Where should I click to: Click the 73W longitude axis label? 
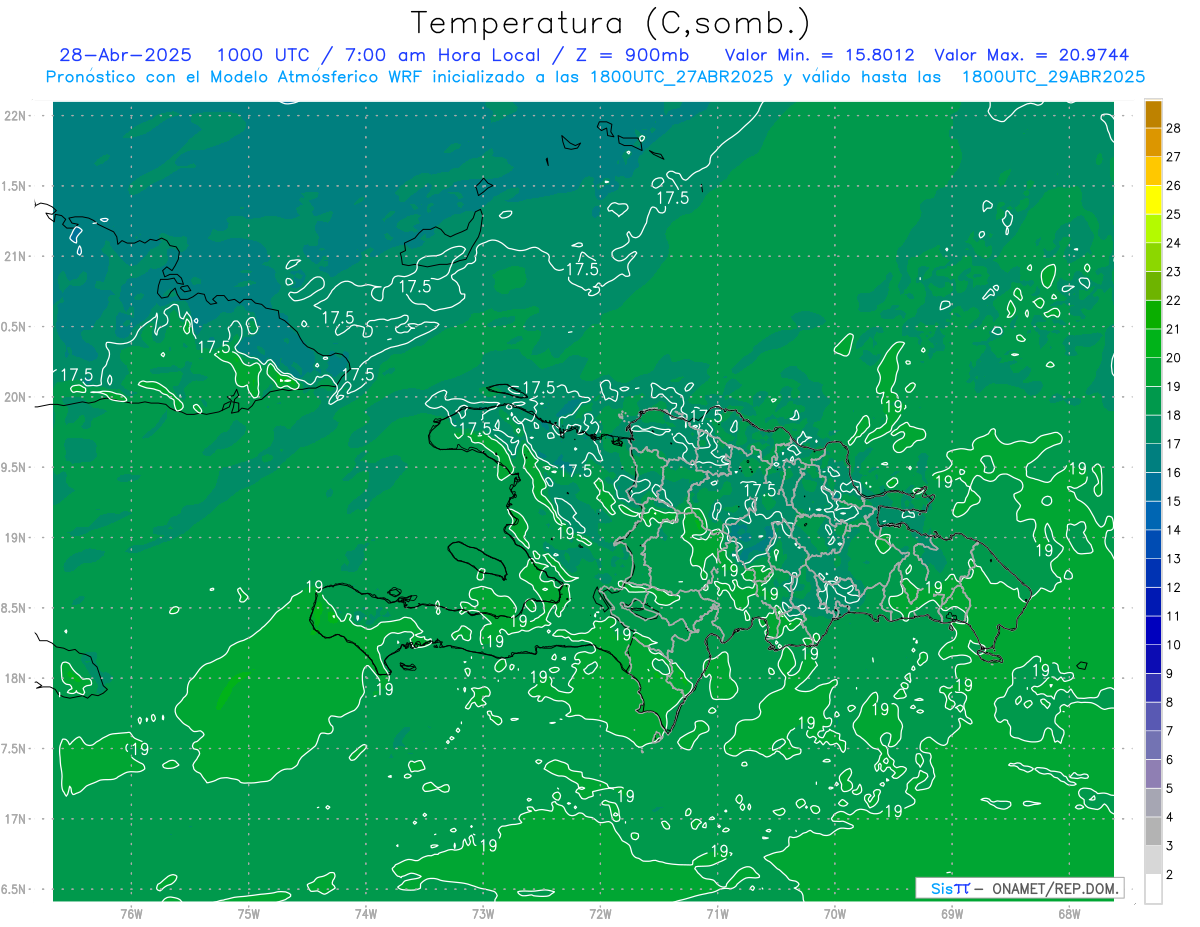point(483,913)
